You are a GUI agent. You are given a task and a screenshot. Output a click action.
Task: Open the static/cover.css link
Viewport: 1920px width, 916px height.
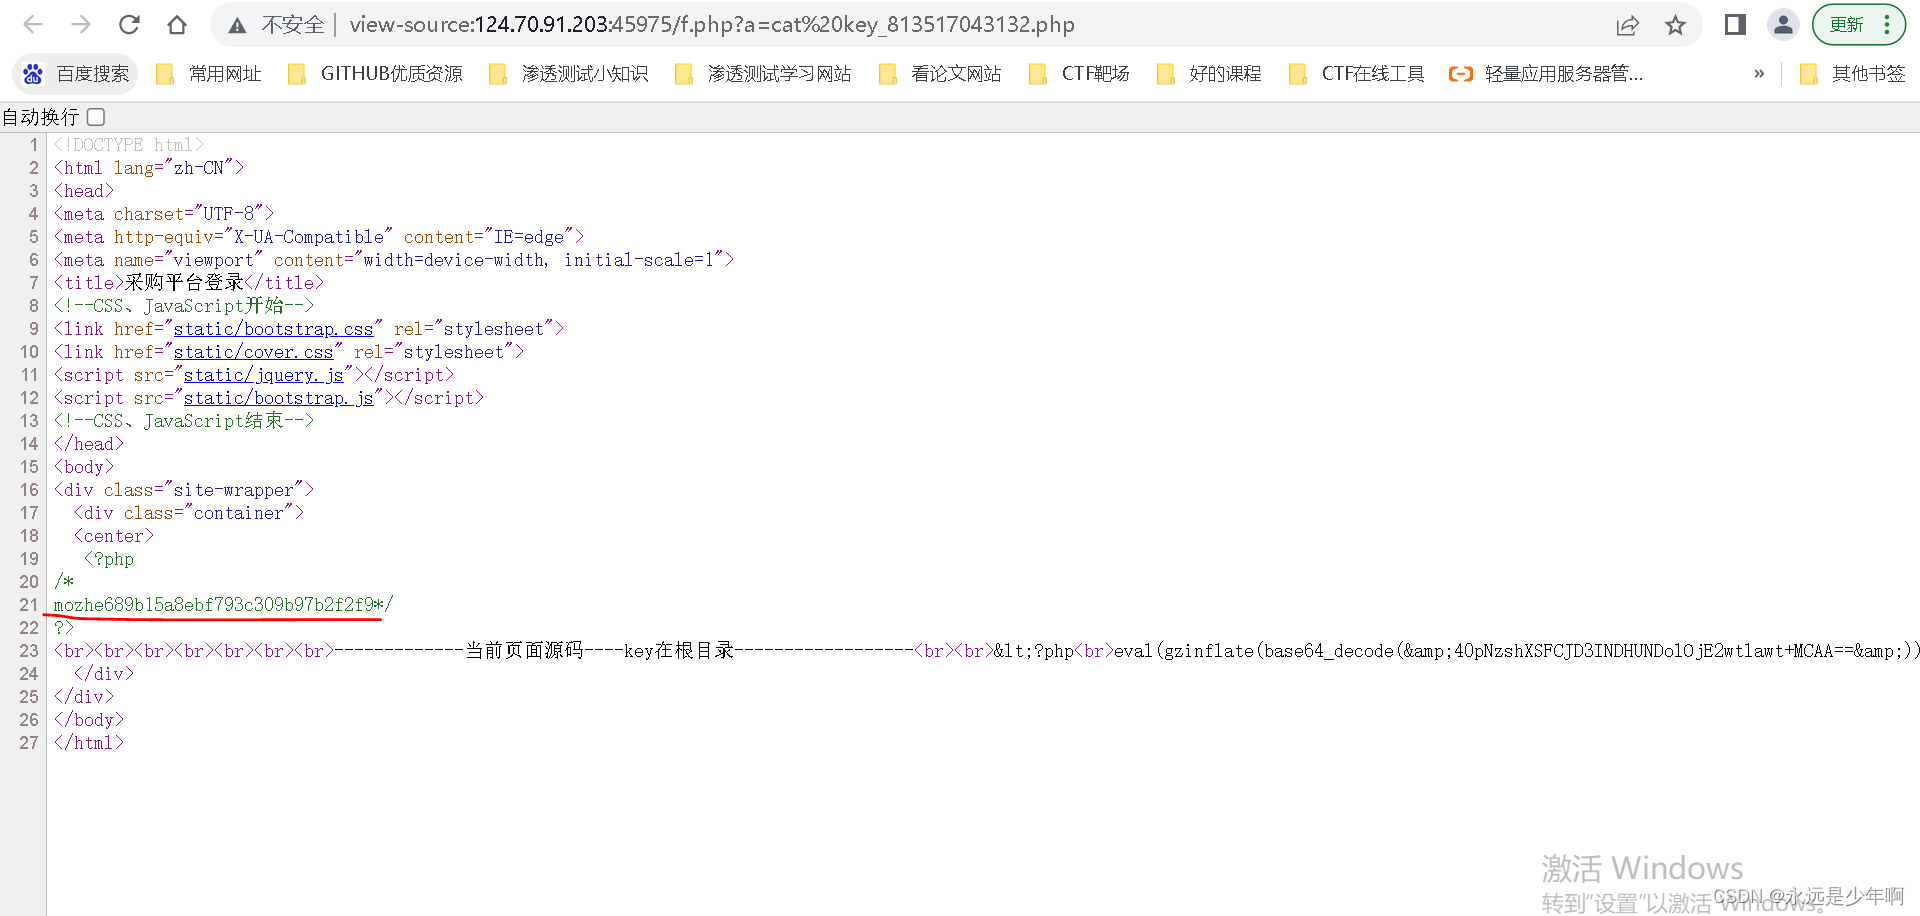[253, 352]
